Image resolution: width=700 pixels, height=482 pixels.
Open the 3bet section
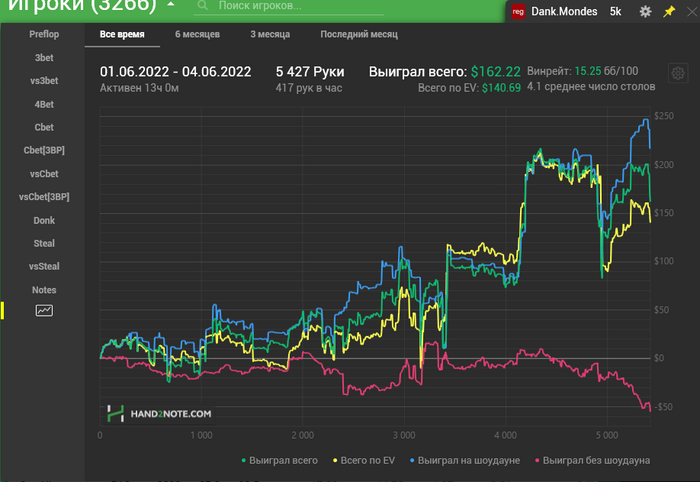tap(44, 58)
